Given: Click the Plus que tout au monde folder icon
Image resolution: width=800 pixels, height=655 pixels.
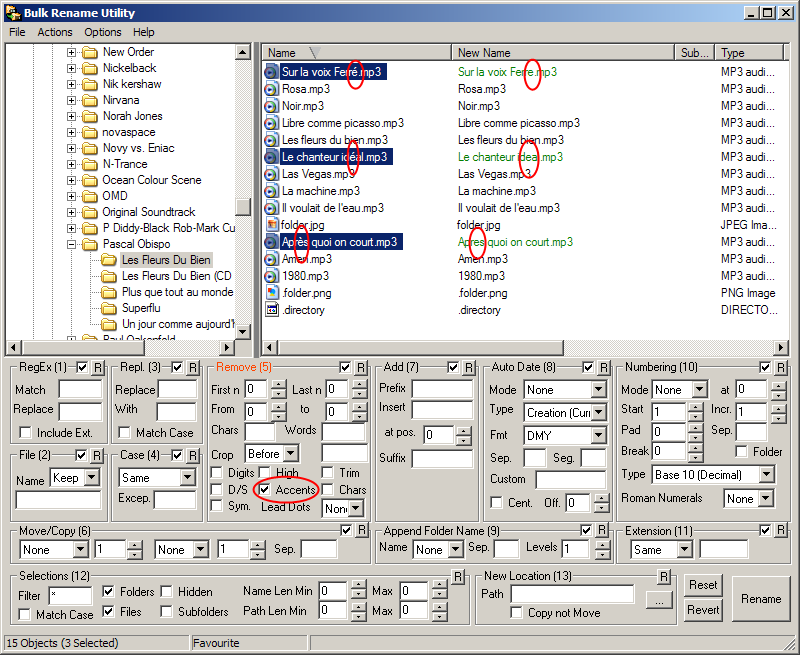Looking at the screenshot, I should pyautogui.click(x=108, y=292).
